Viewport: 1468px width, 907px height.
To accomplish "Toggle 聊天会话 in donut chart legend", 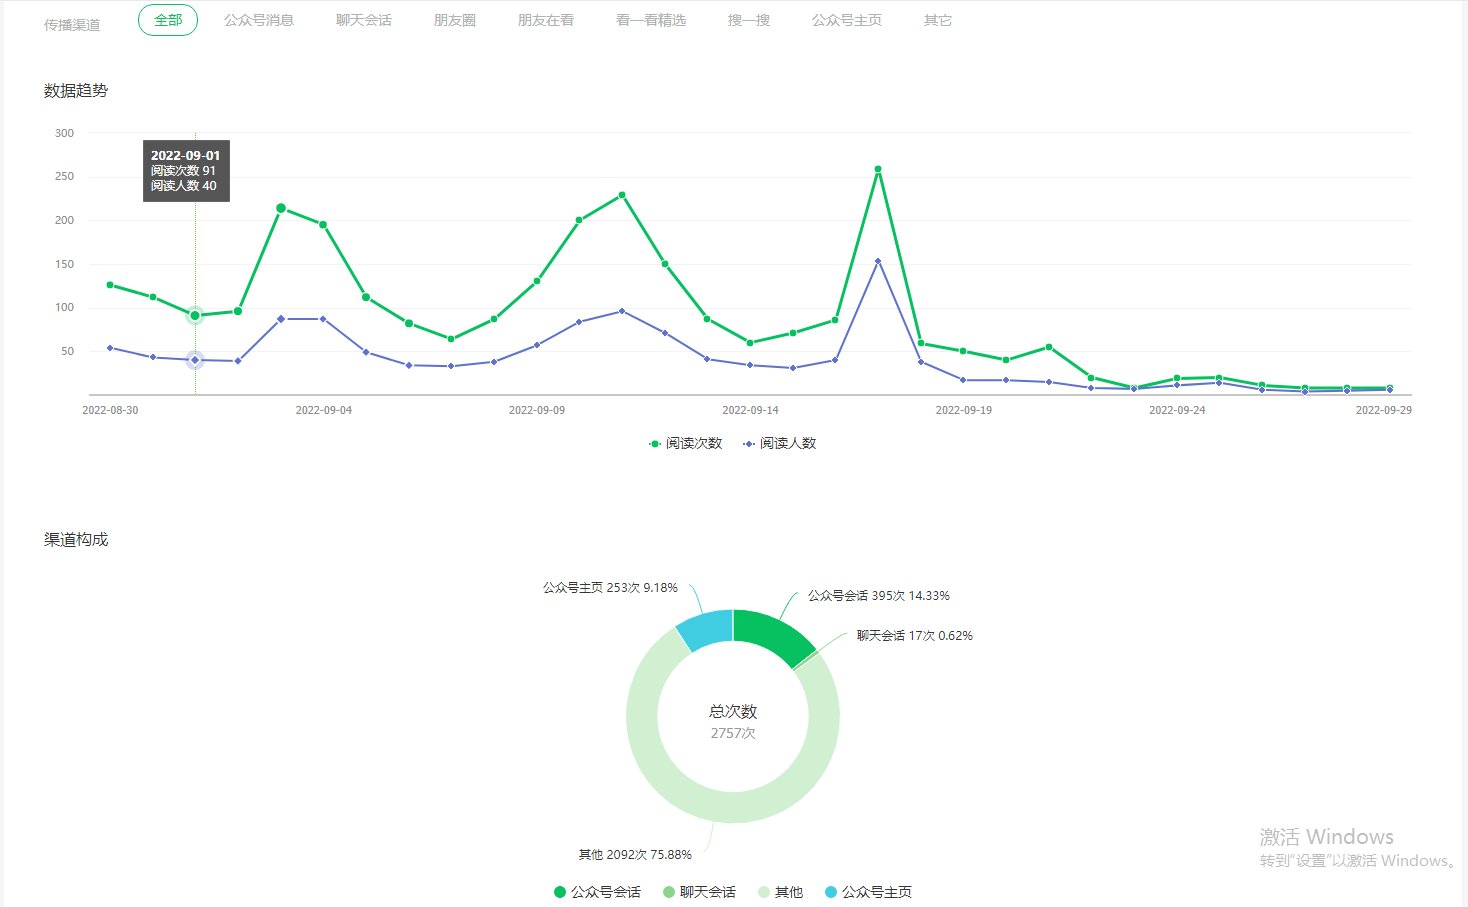I will click(x=700, y=892).
